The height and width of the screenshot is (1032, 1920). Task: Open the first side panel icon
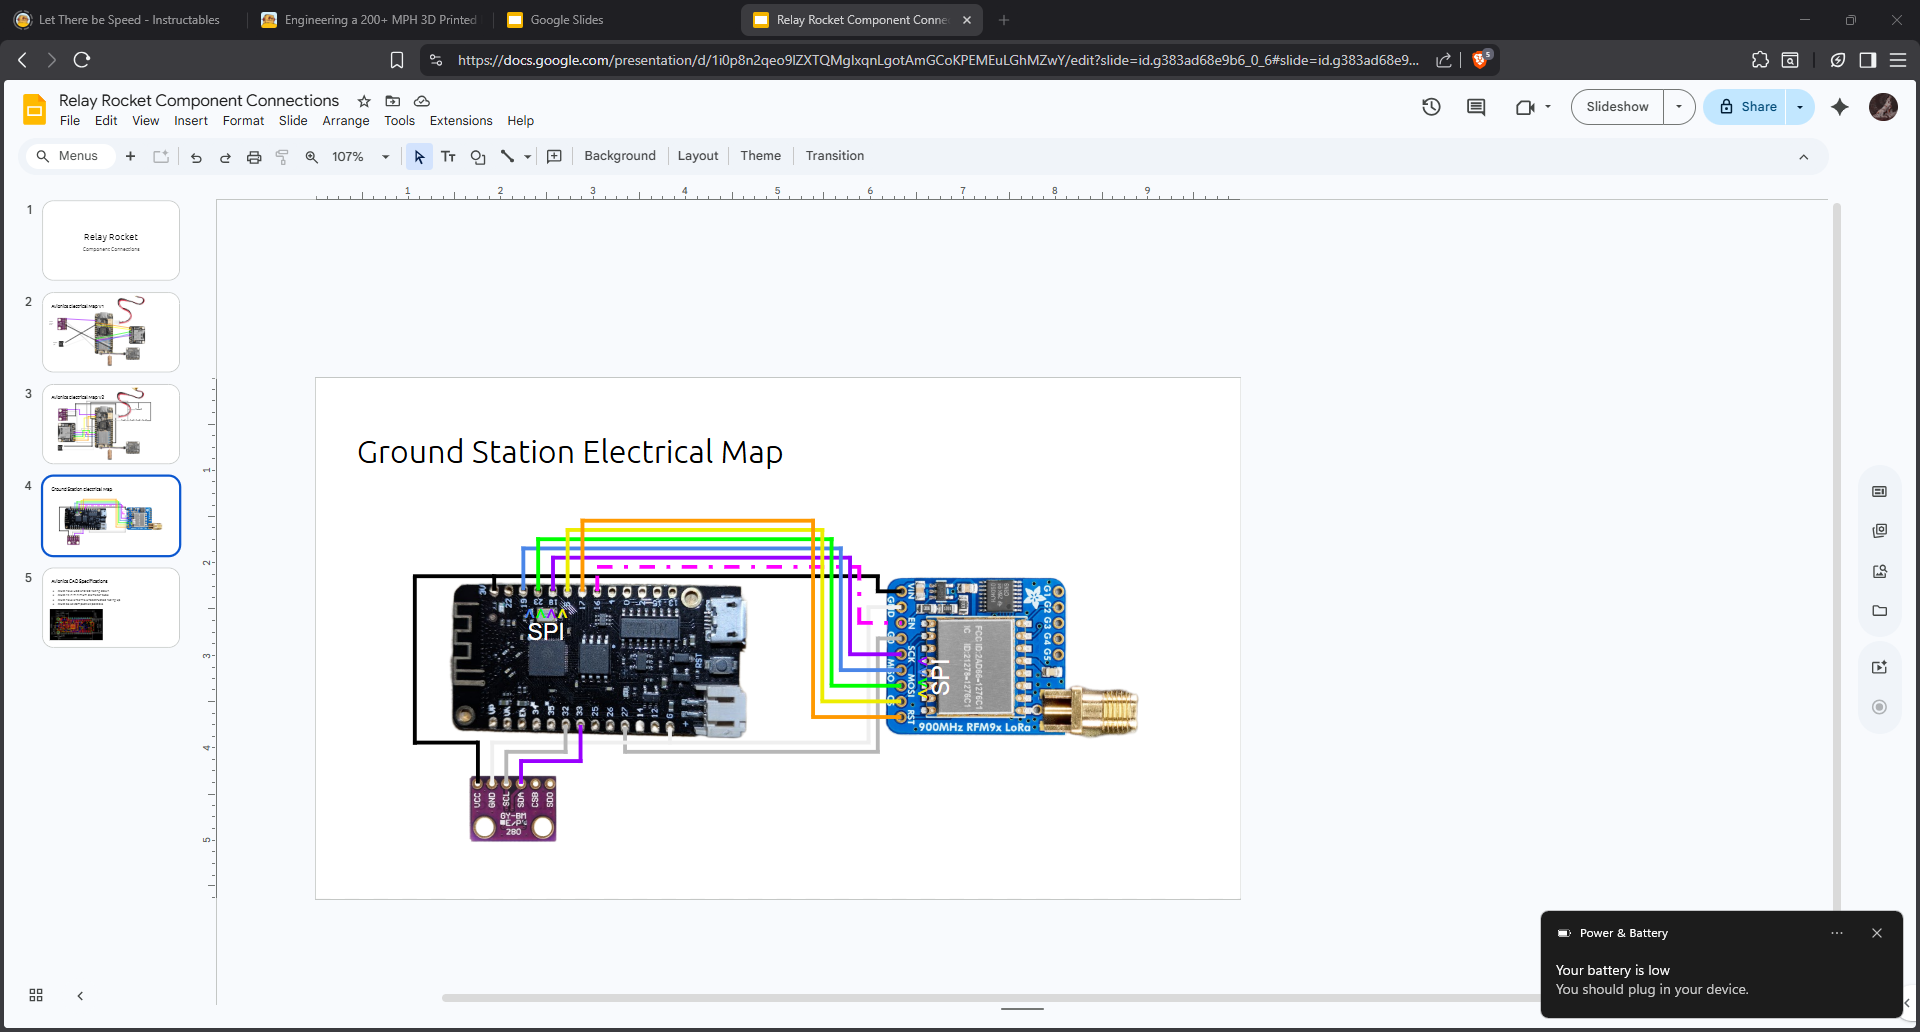(1880, 491)
